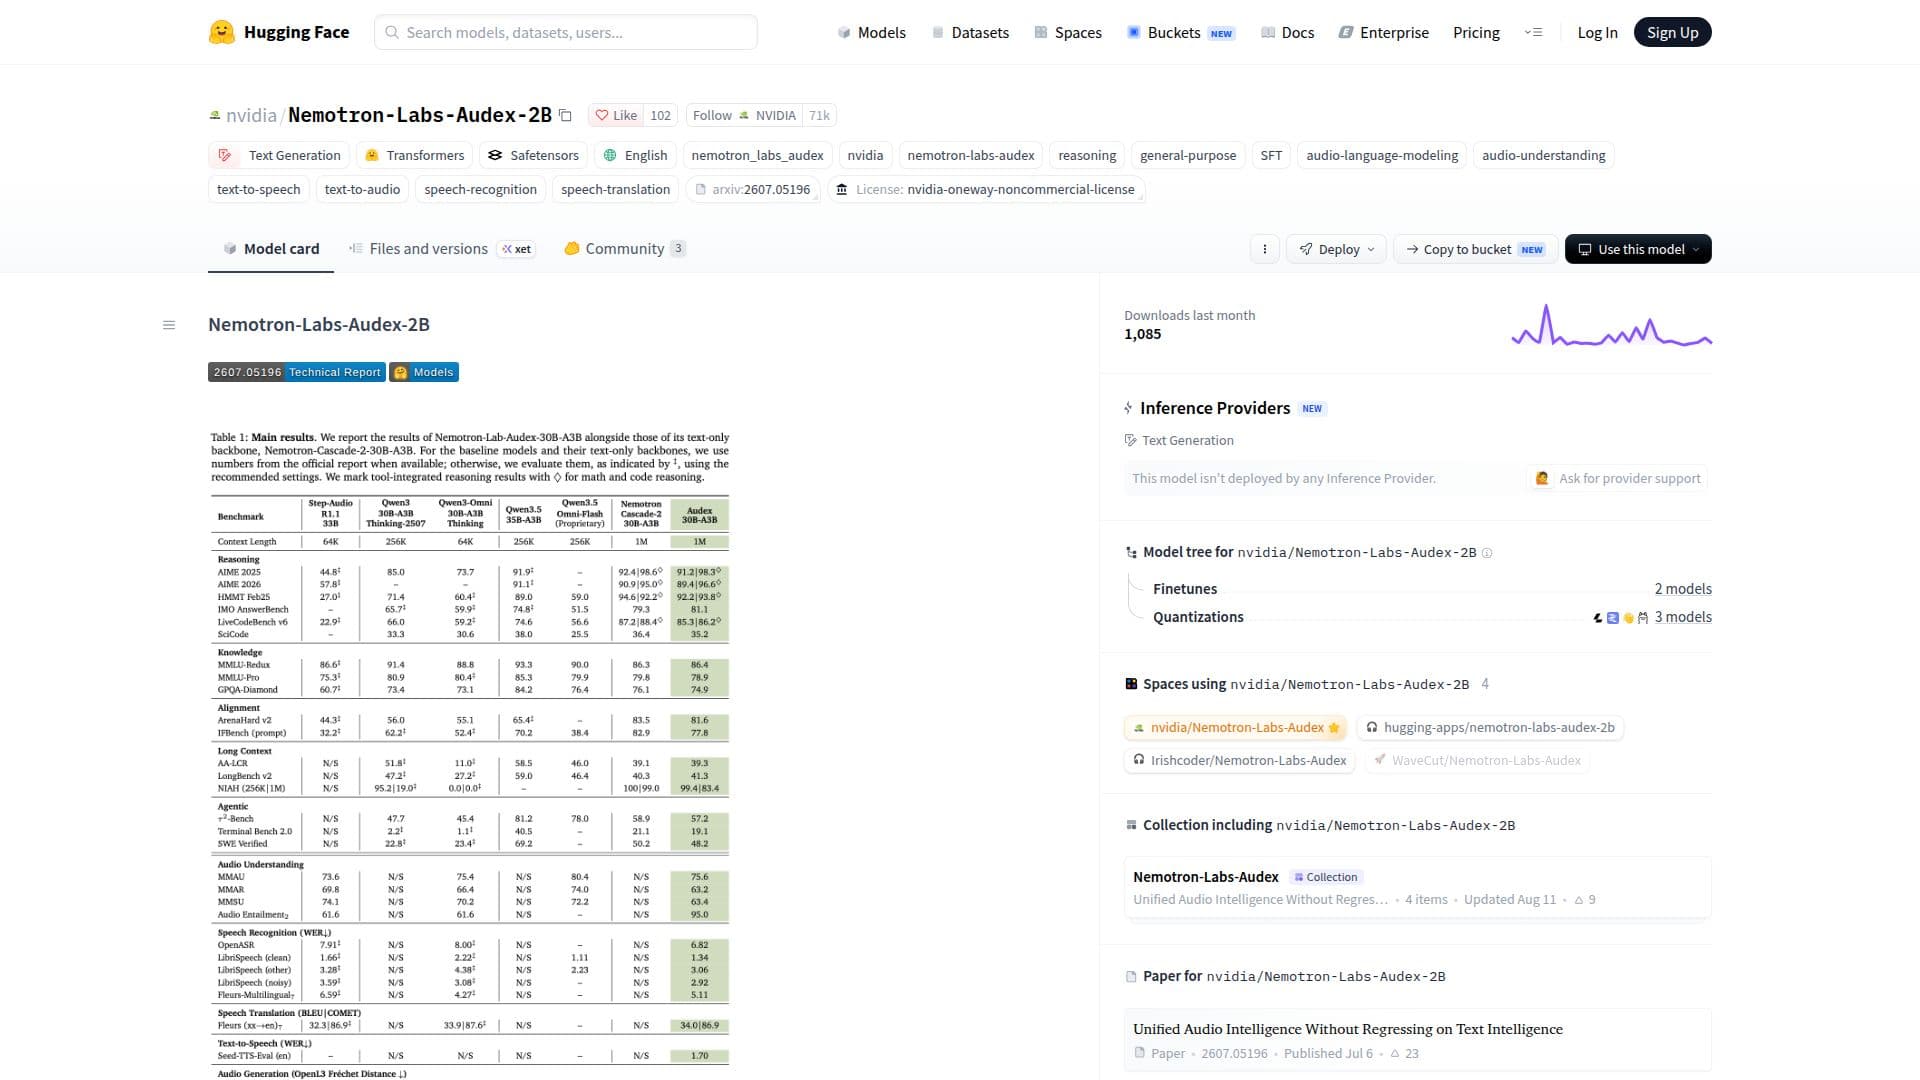1920x1080 pixels.
Task: Open the Enterprise page
Action: pyautogui.click(x=1383, y=32)
